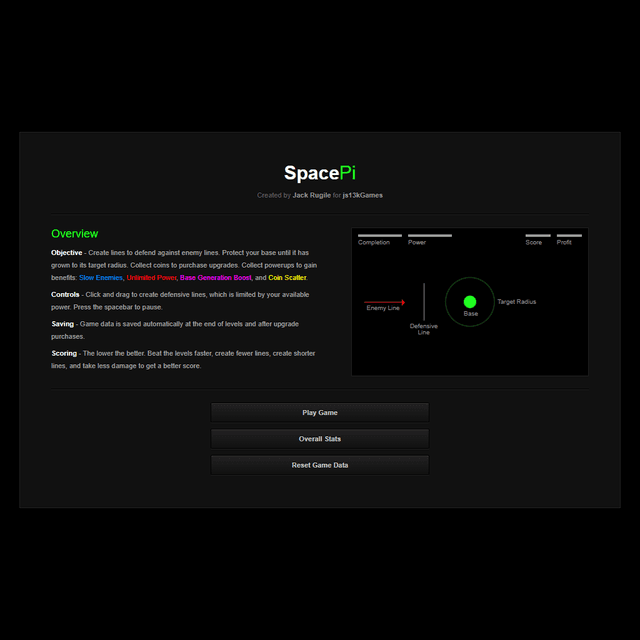Click the Target Radius label
This screenshot has height=640, width=640.
click(516, 301)
